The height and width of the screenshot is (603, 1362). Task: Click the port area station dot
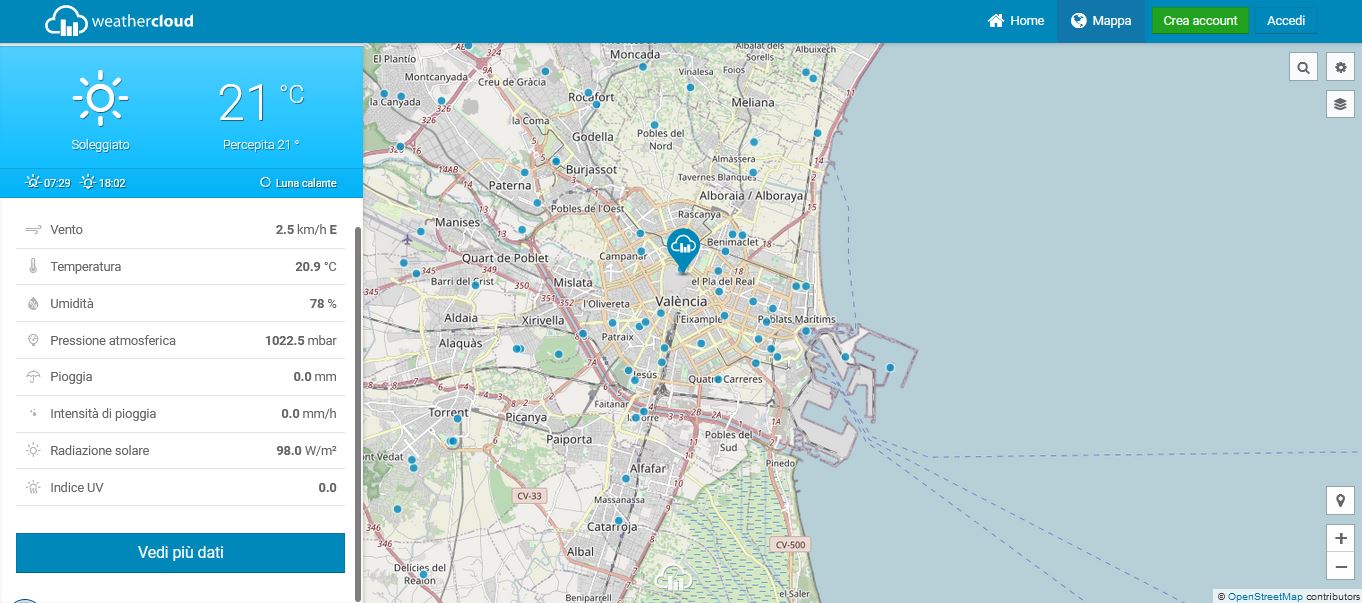click(x=890, y=367)
